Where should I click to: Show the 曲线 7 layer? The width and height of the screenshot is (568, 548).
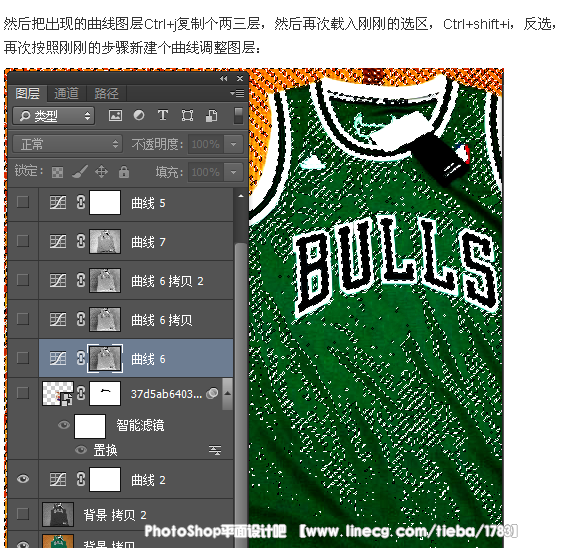tap(23, 241)
